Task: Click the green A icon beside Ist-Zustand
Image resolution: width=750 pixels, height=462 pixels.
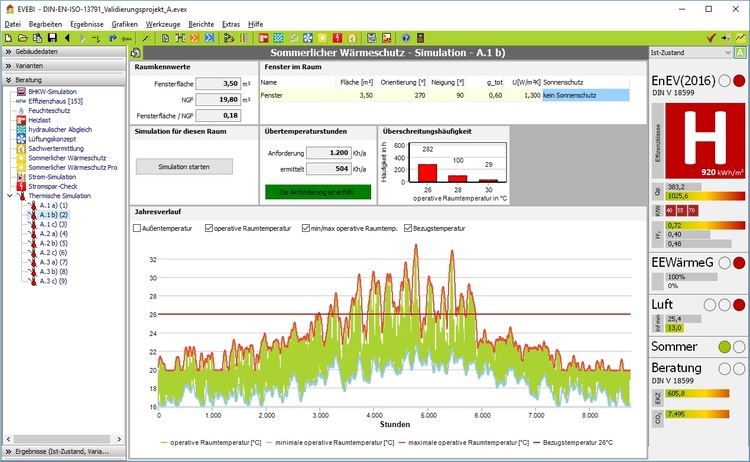Action: pyautogui.click(x=740, y=53)
